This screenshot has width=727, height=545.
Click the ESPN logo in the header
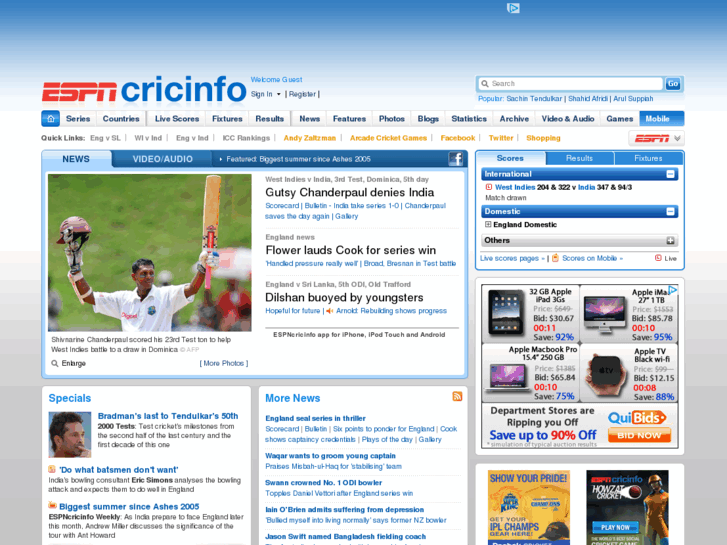click(80, 91)
